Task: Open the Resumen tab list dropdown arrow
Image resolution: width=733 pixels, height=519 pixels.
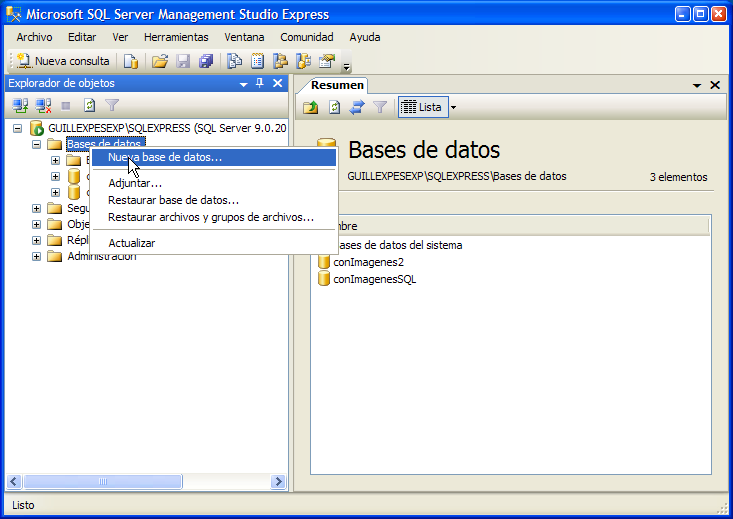Action: pyautogui.click(x=697, y=85)
